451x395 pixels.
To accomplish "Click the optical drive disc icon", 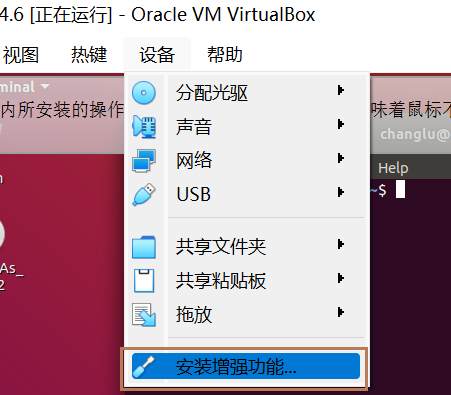I will click(144, 93).
